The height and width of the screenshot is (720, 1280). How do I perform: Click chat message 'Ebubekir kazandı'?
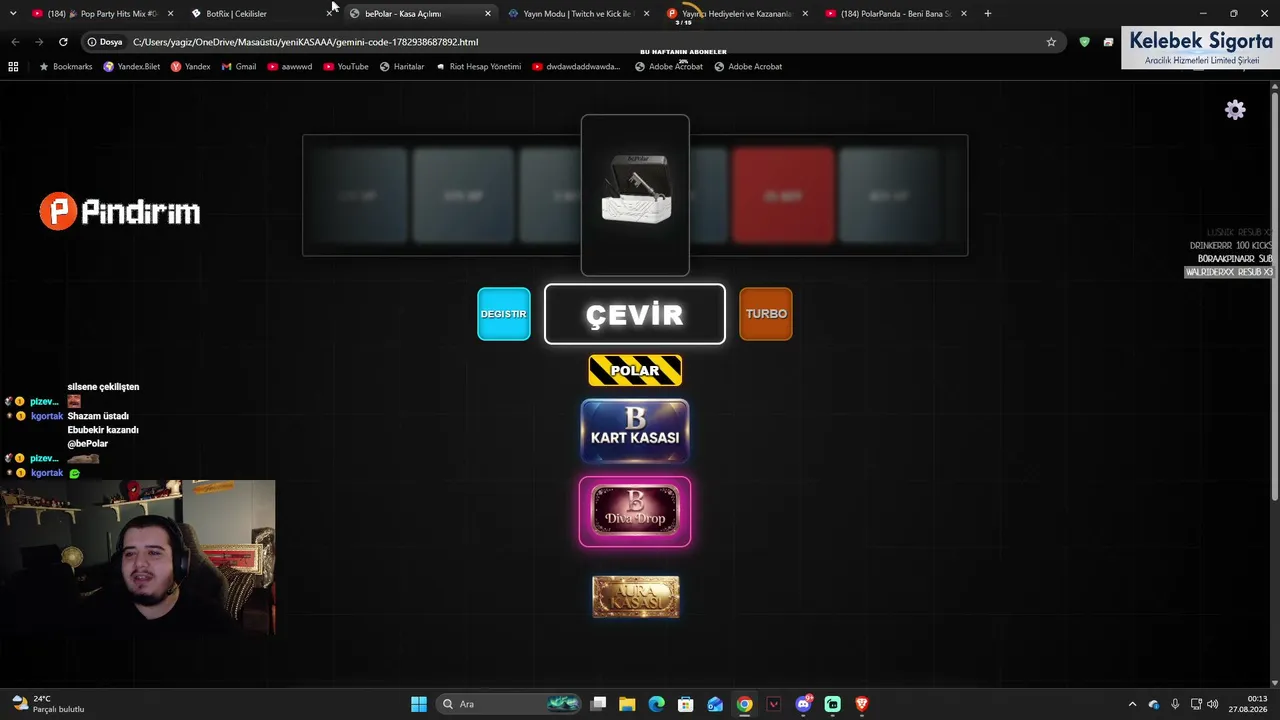click(x=103, y=430)
